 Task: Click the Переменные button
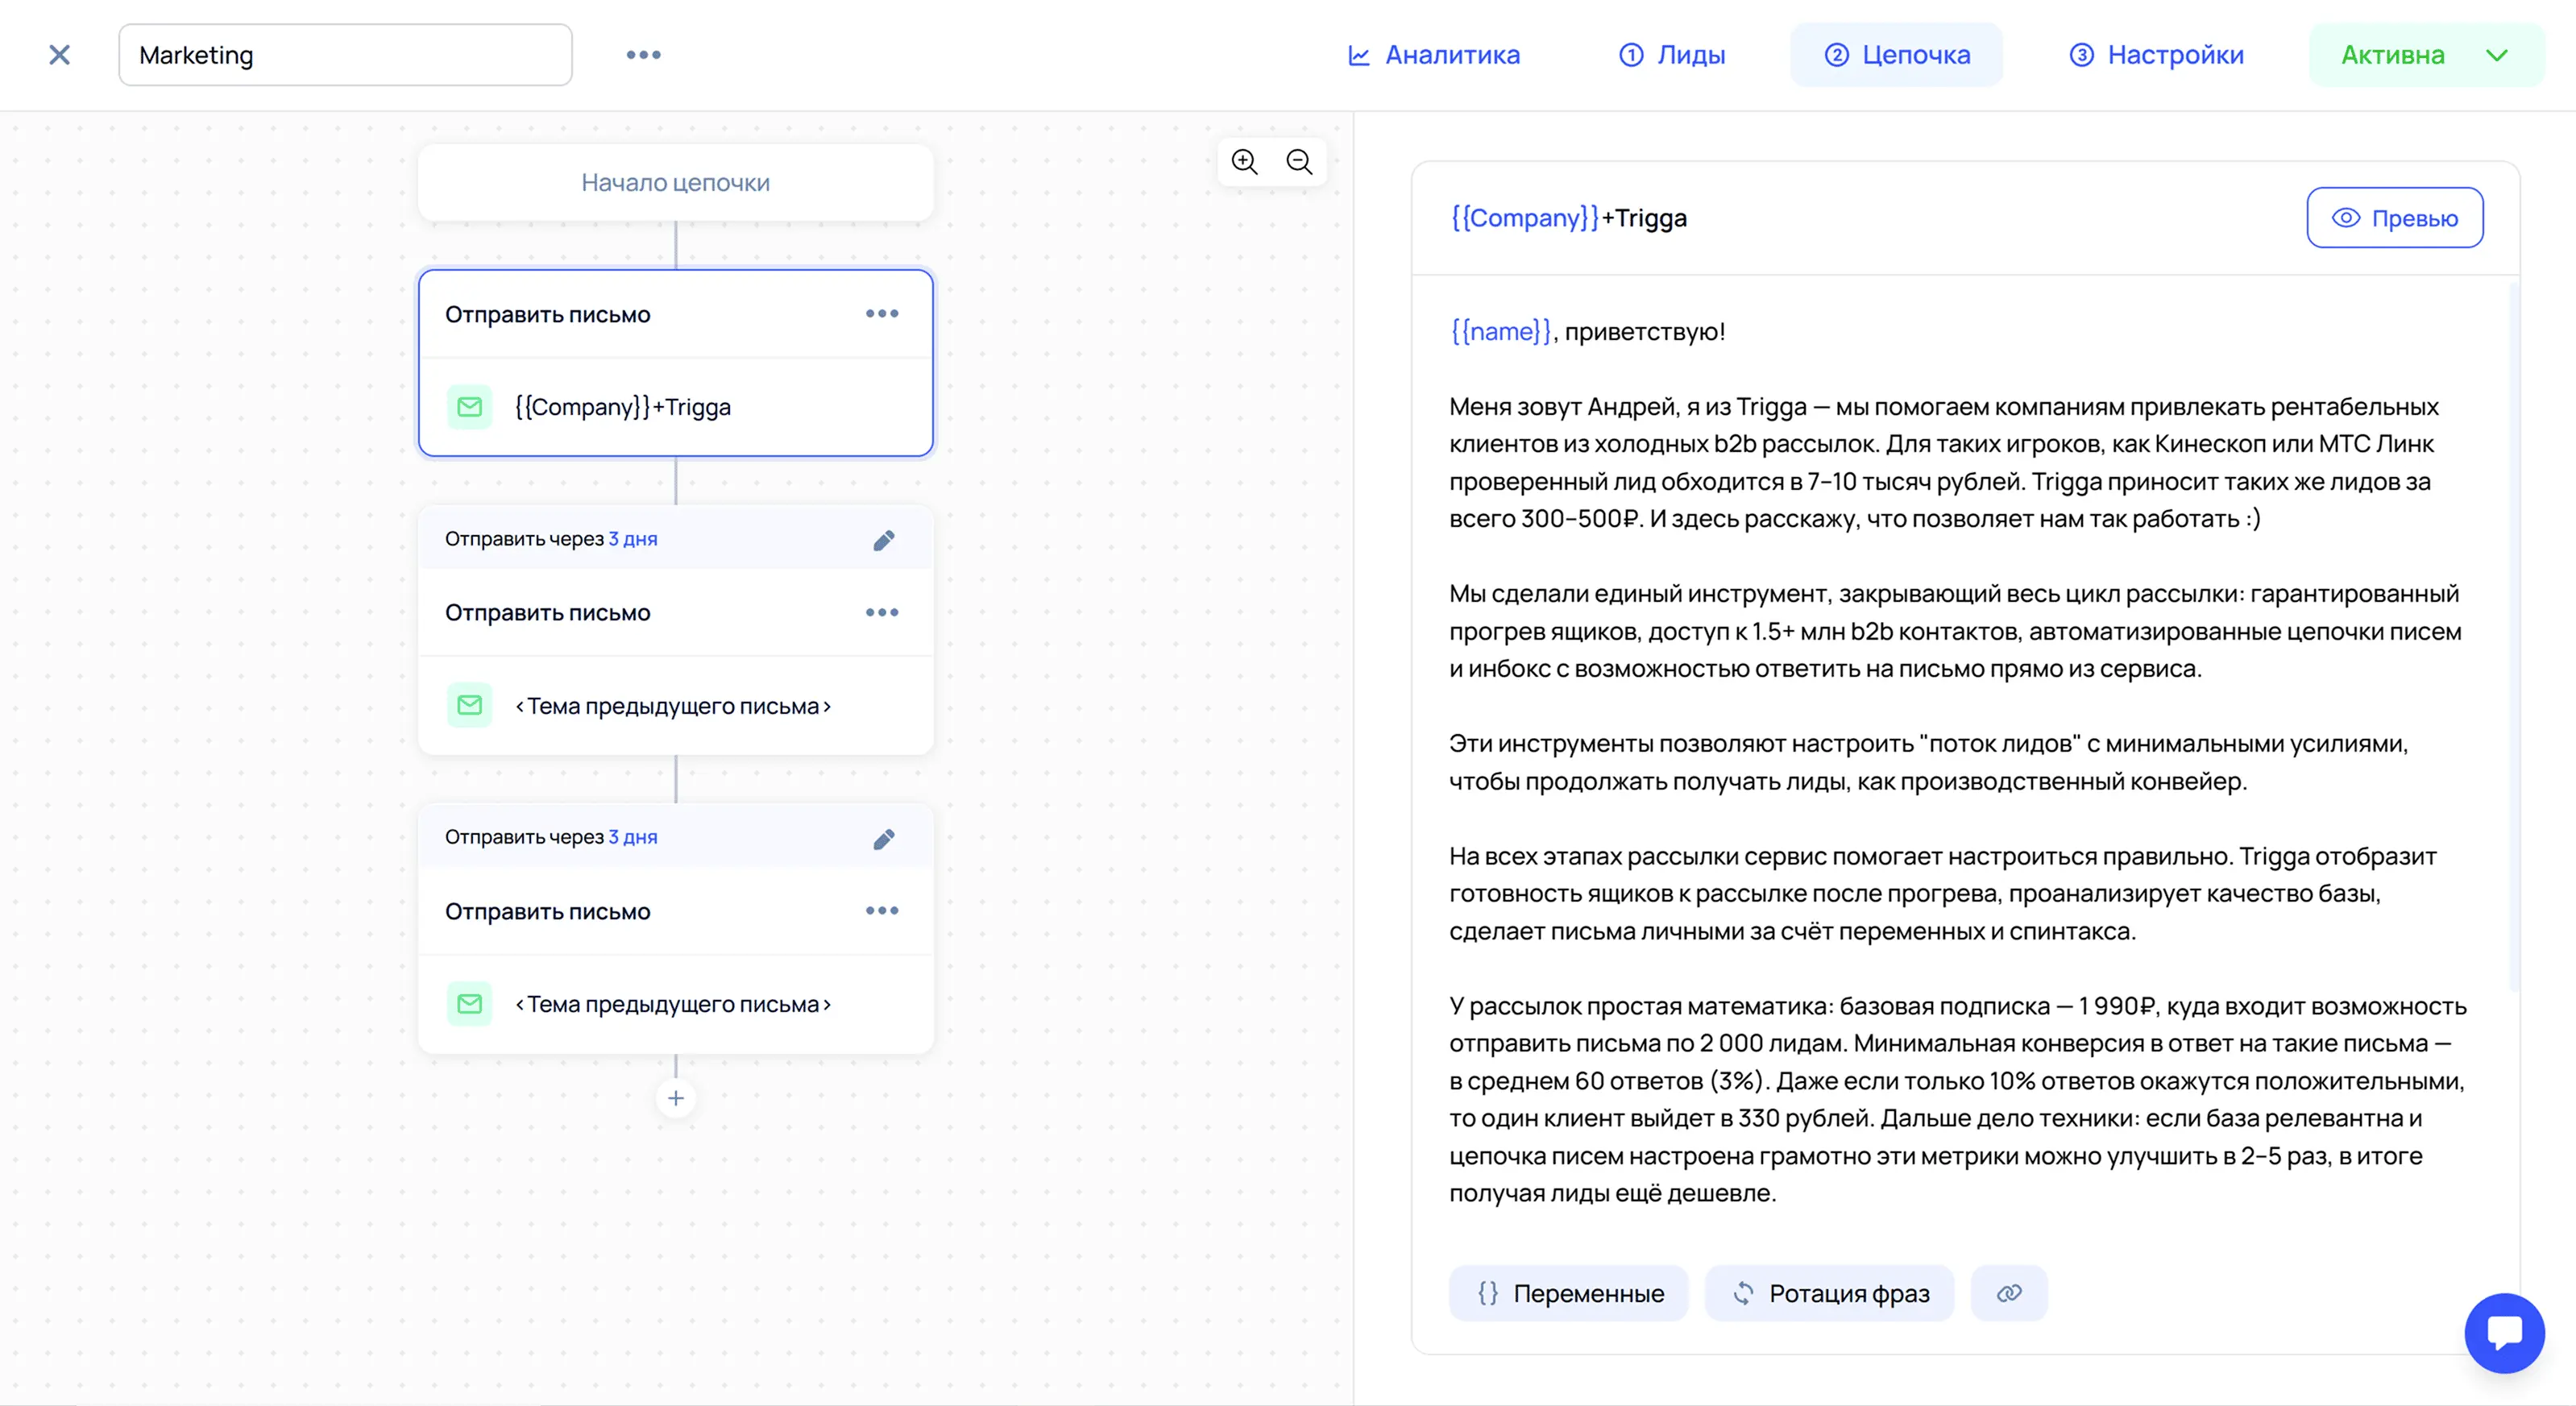[1568, 1293]
